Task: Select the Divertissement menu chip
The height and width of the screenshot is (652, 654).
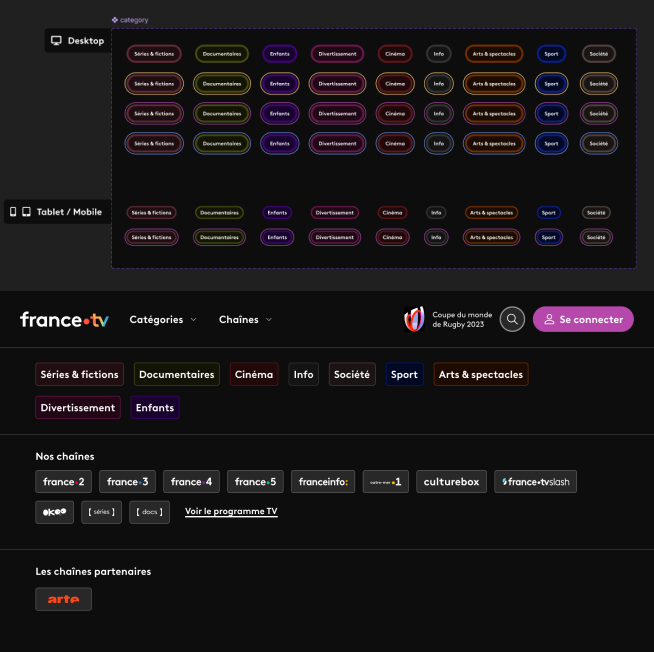Action: tap(78, 408)
